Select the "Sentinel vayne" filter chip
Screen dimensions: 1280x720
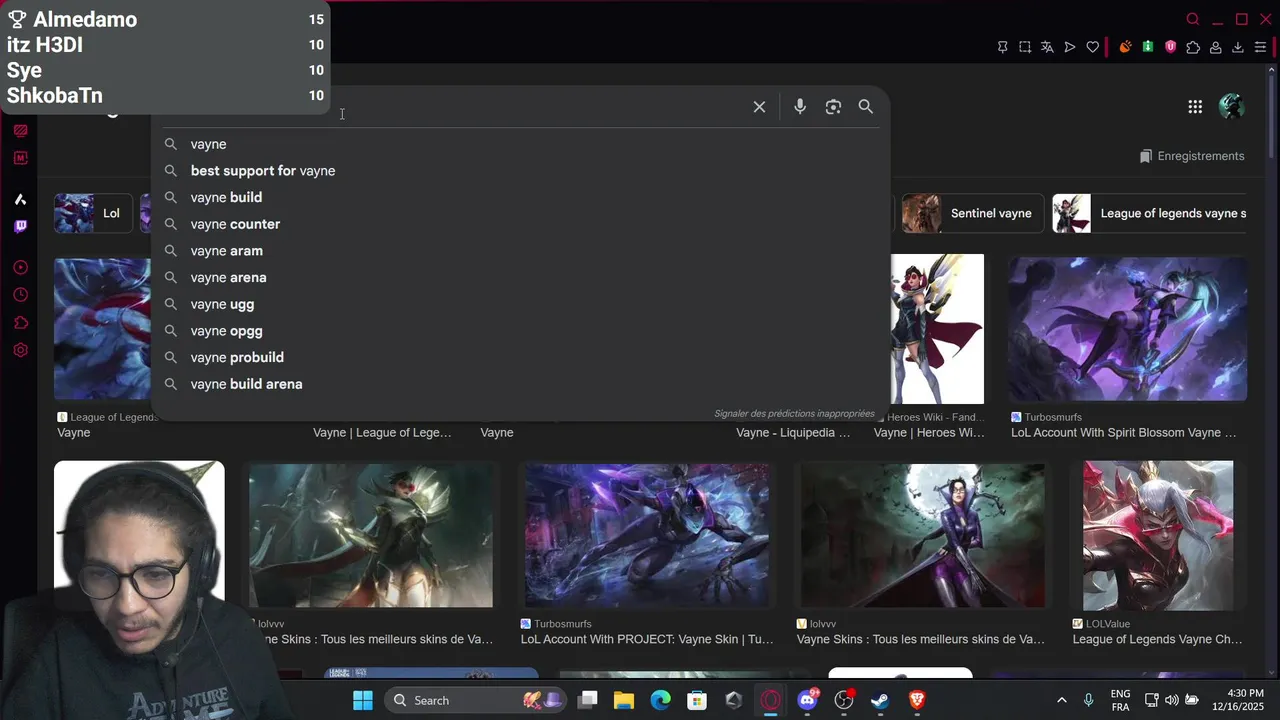click(973, 213)
